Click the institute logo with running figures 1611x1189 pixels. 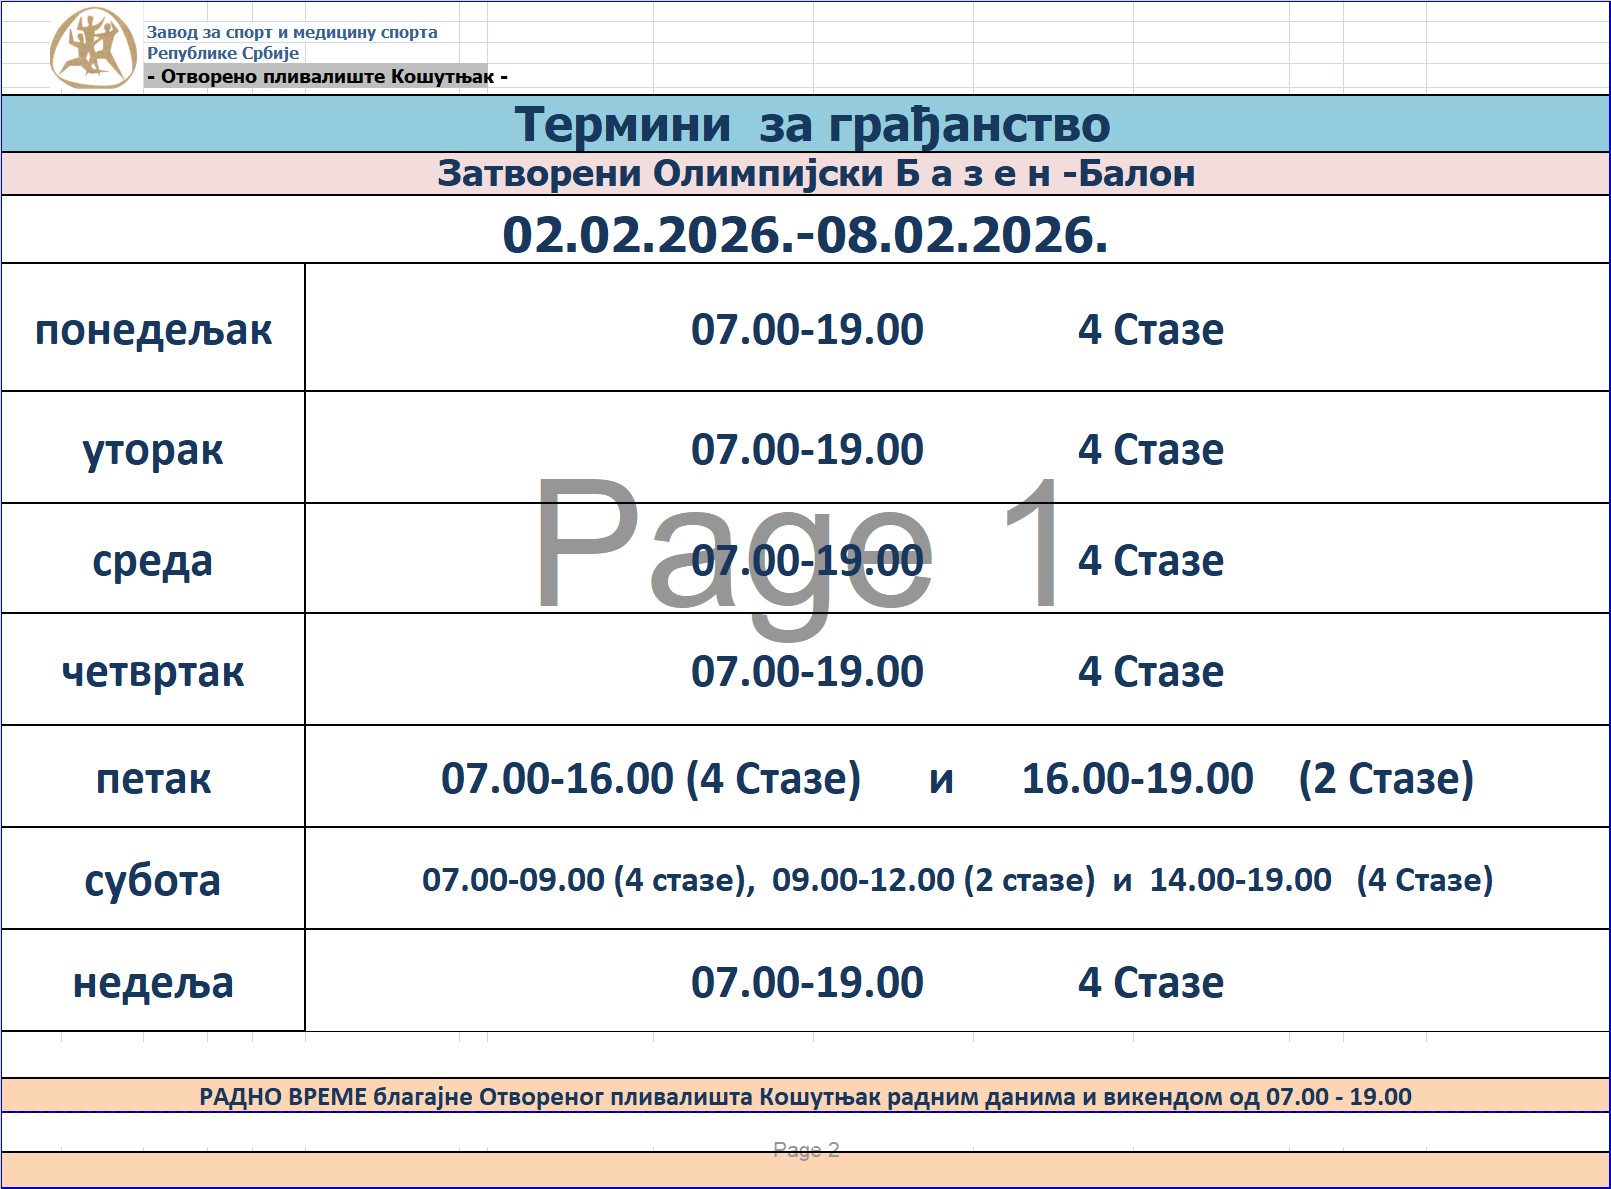pos(93,49)
